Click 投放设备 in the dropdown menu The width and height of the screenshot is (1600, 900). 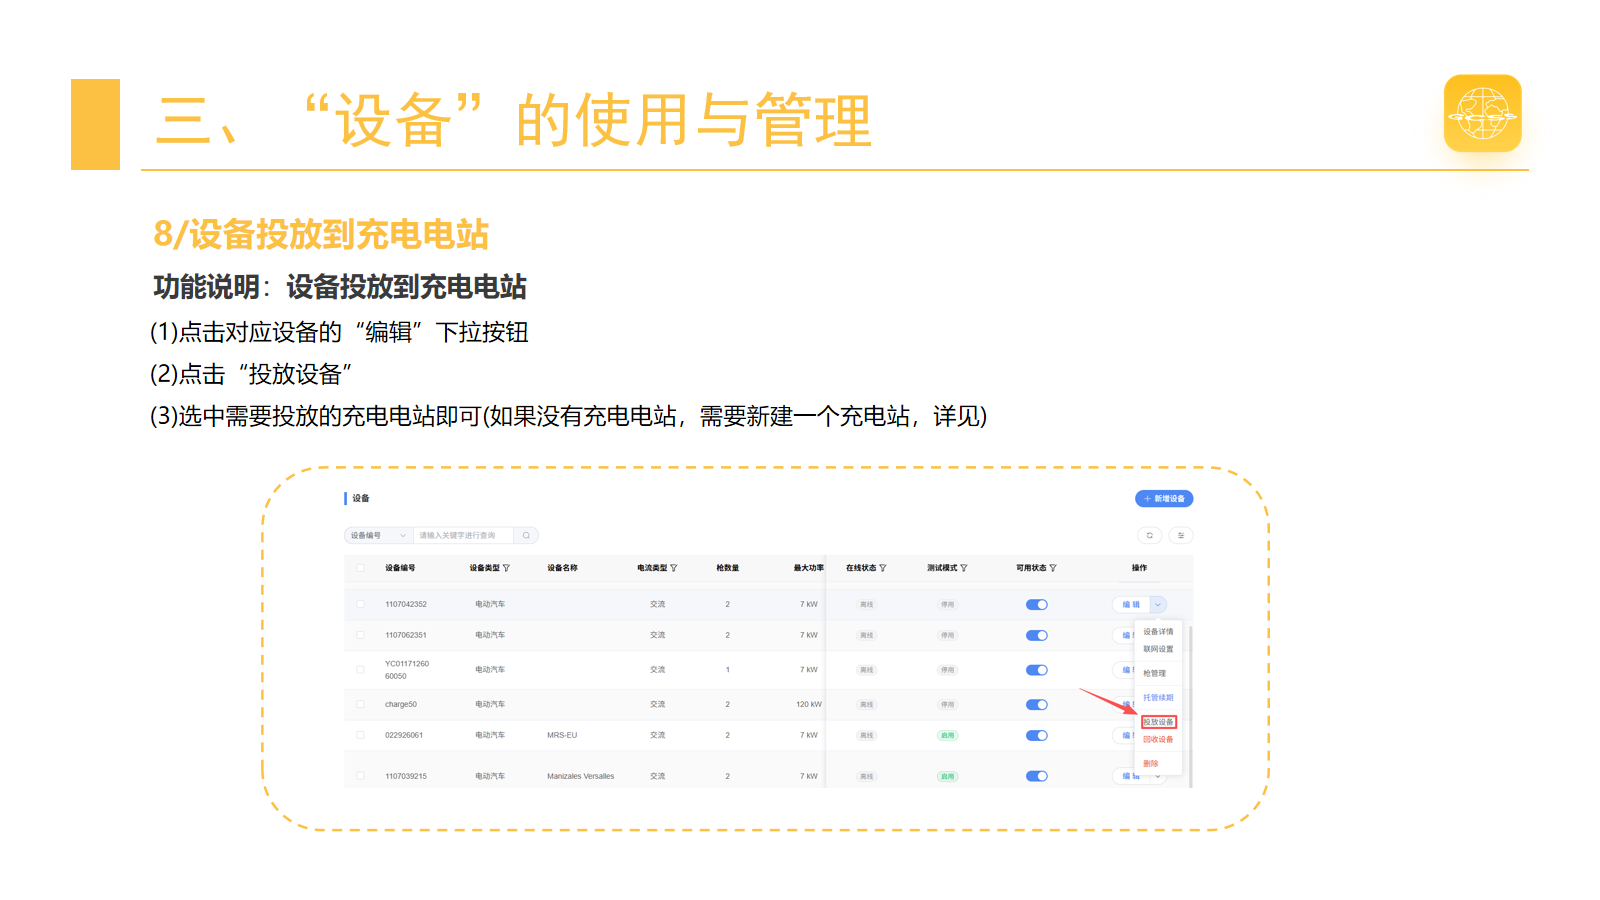tap(1159, 722)
